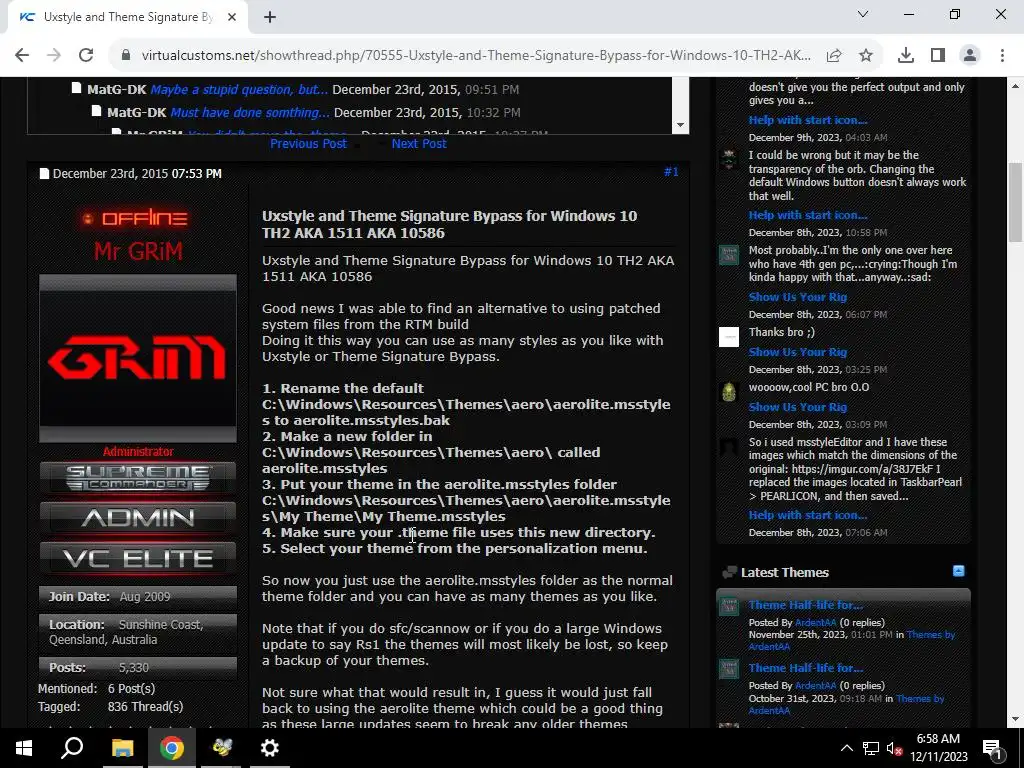
Task: Go to Next Post
Action: click(419, 144)
